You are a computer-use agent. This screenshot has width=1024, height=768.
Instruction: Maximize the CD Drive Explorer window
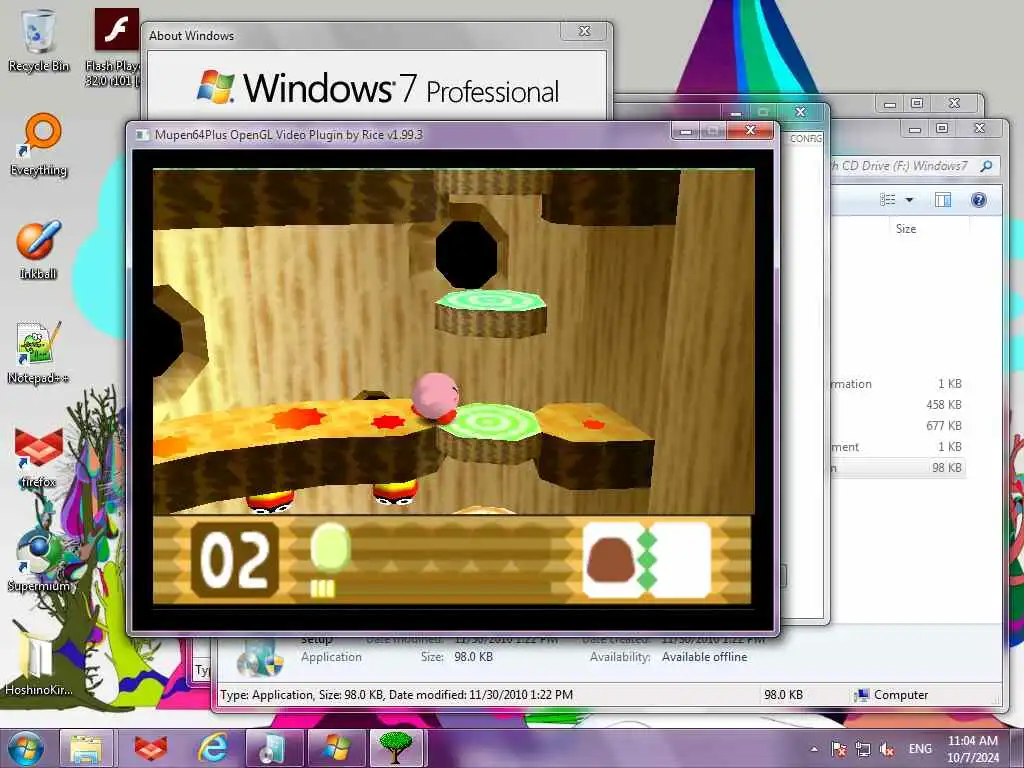click(942, 129)
